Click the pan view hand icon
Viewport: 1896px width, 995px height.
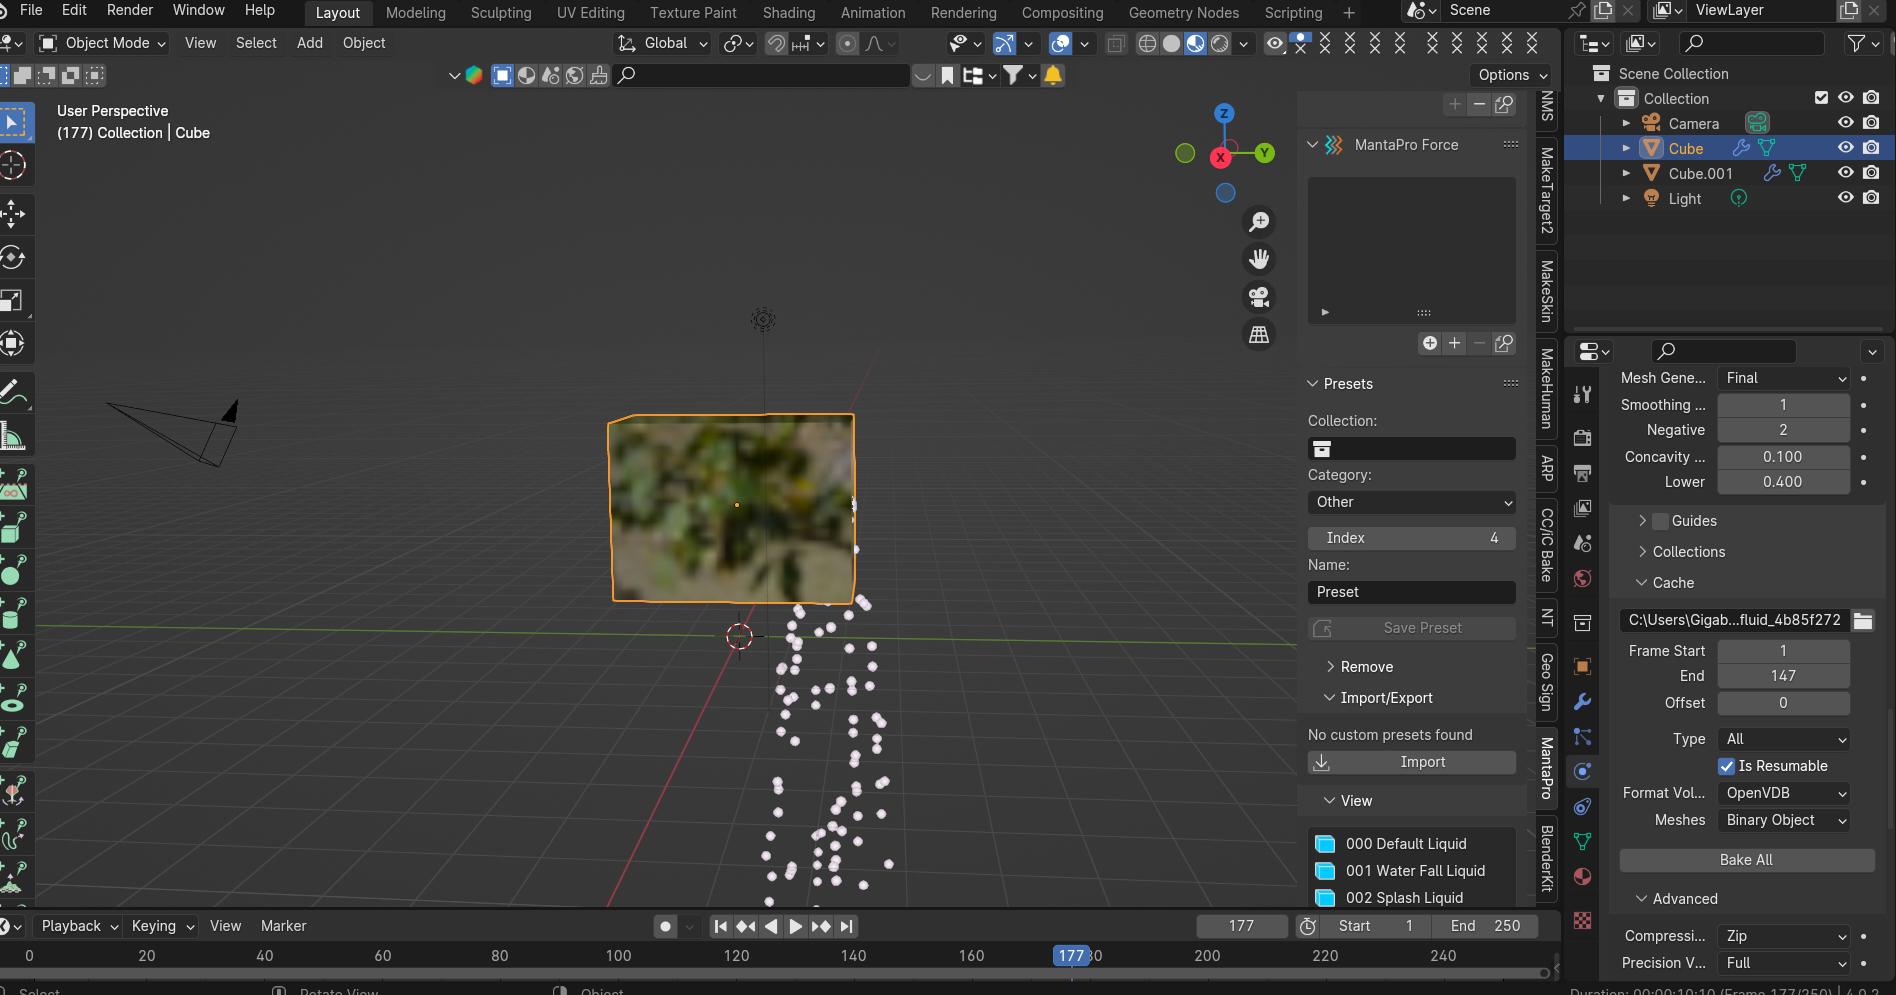tap(1259, 259)
